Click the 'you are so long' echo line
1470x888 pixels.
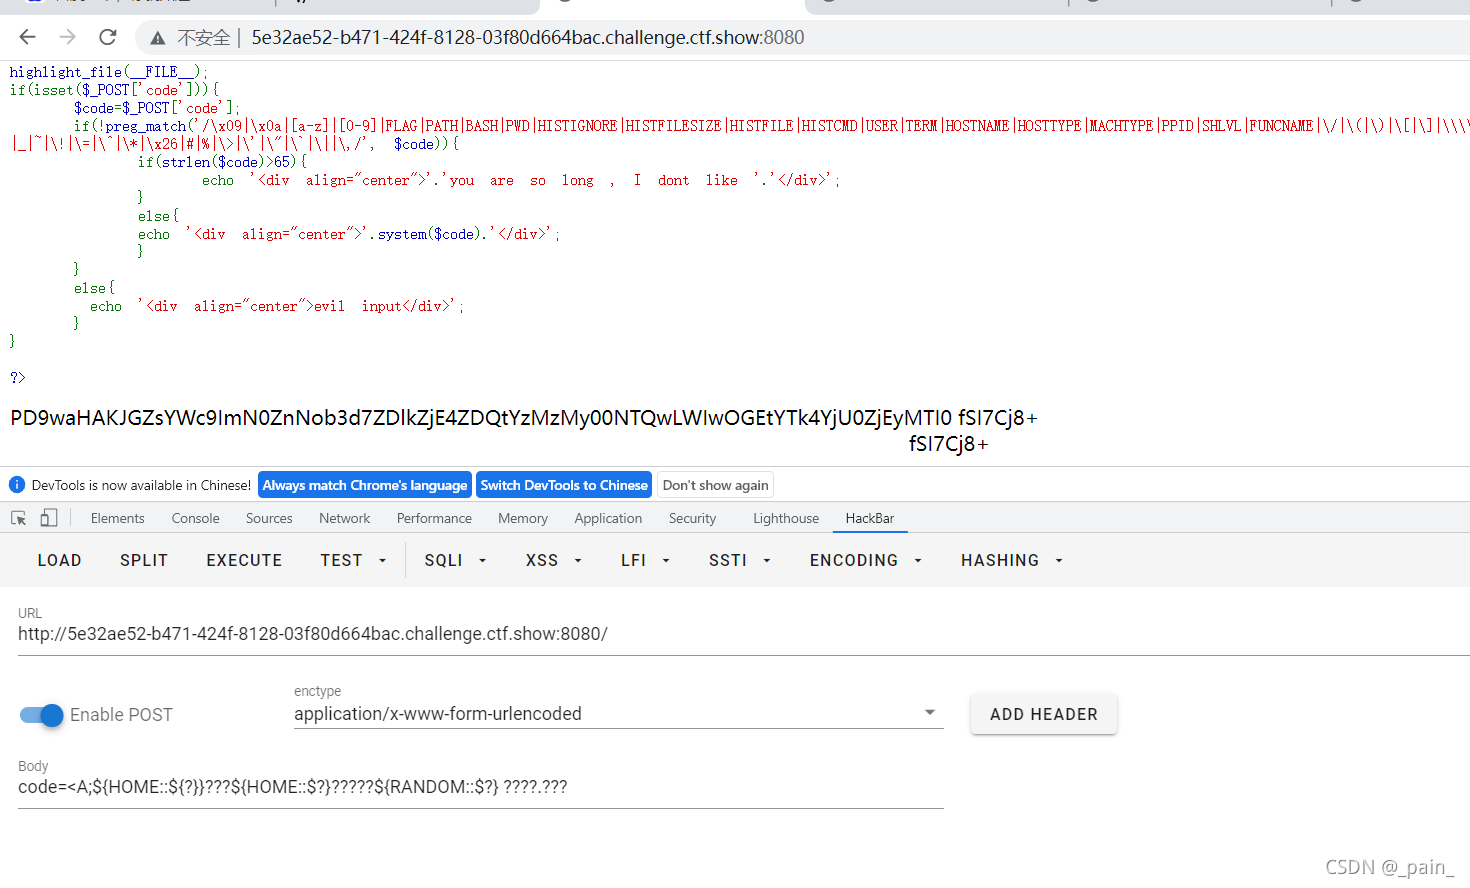pyautogui.click(x=521, y=180)
